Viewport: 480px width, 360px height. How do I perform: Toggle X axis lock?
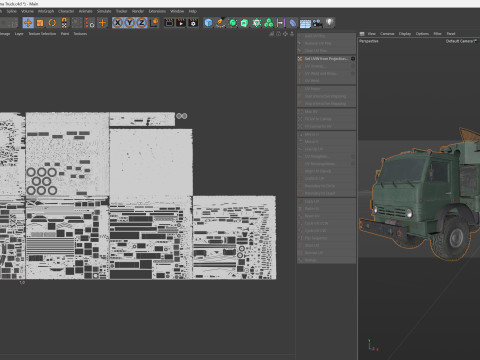tap(117, 23)
